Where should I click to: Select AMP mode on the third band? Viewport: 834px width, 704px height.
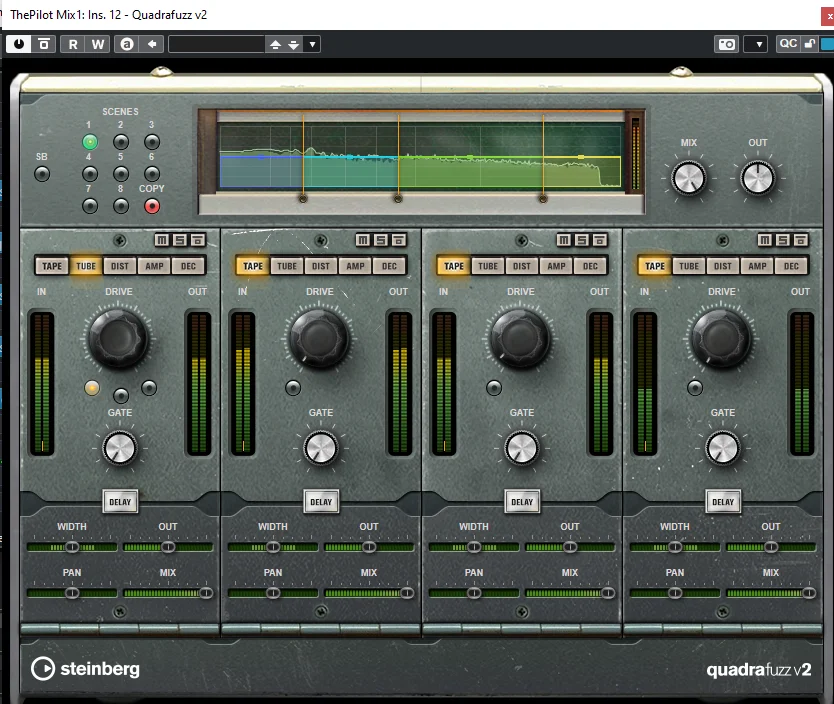point(556,266)
